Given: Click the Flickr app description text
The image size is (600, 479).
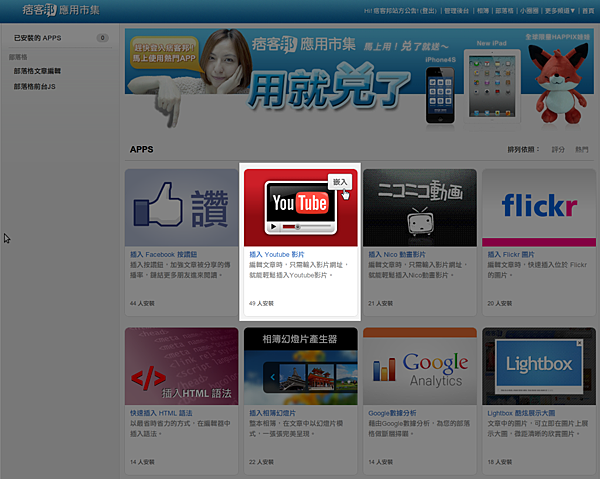Looking at the screenshot, I should click(537, 270).
